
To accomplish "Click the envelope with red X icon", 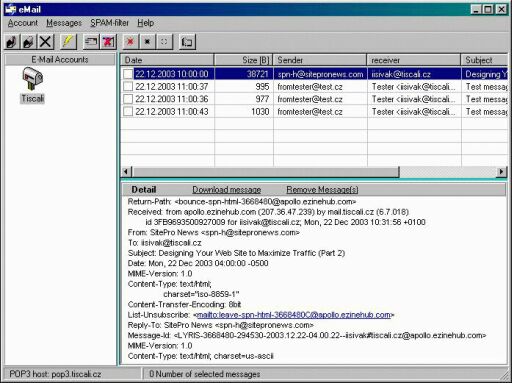I will [108, 42].
